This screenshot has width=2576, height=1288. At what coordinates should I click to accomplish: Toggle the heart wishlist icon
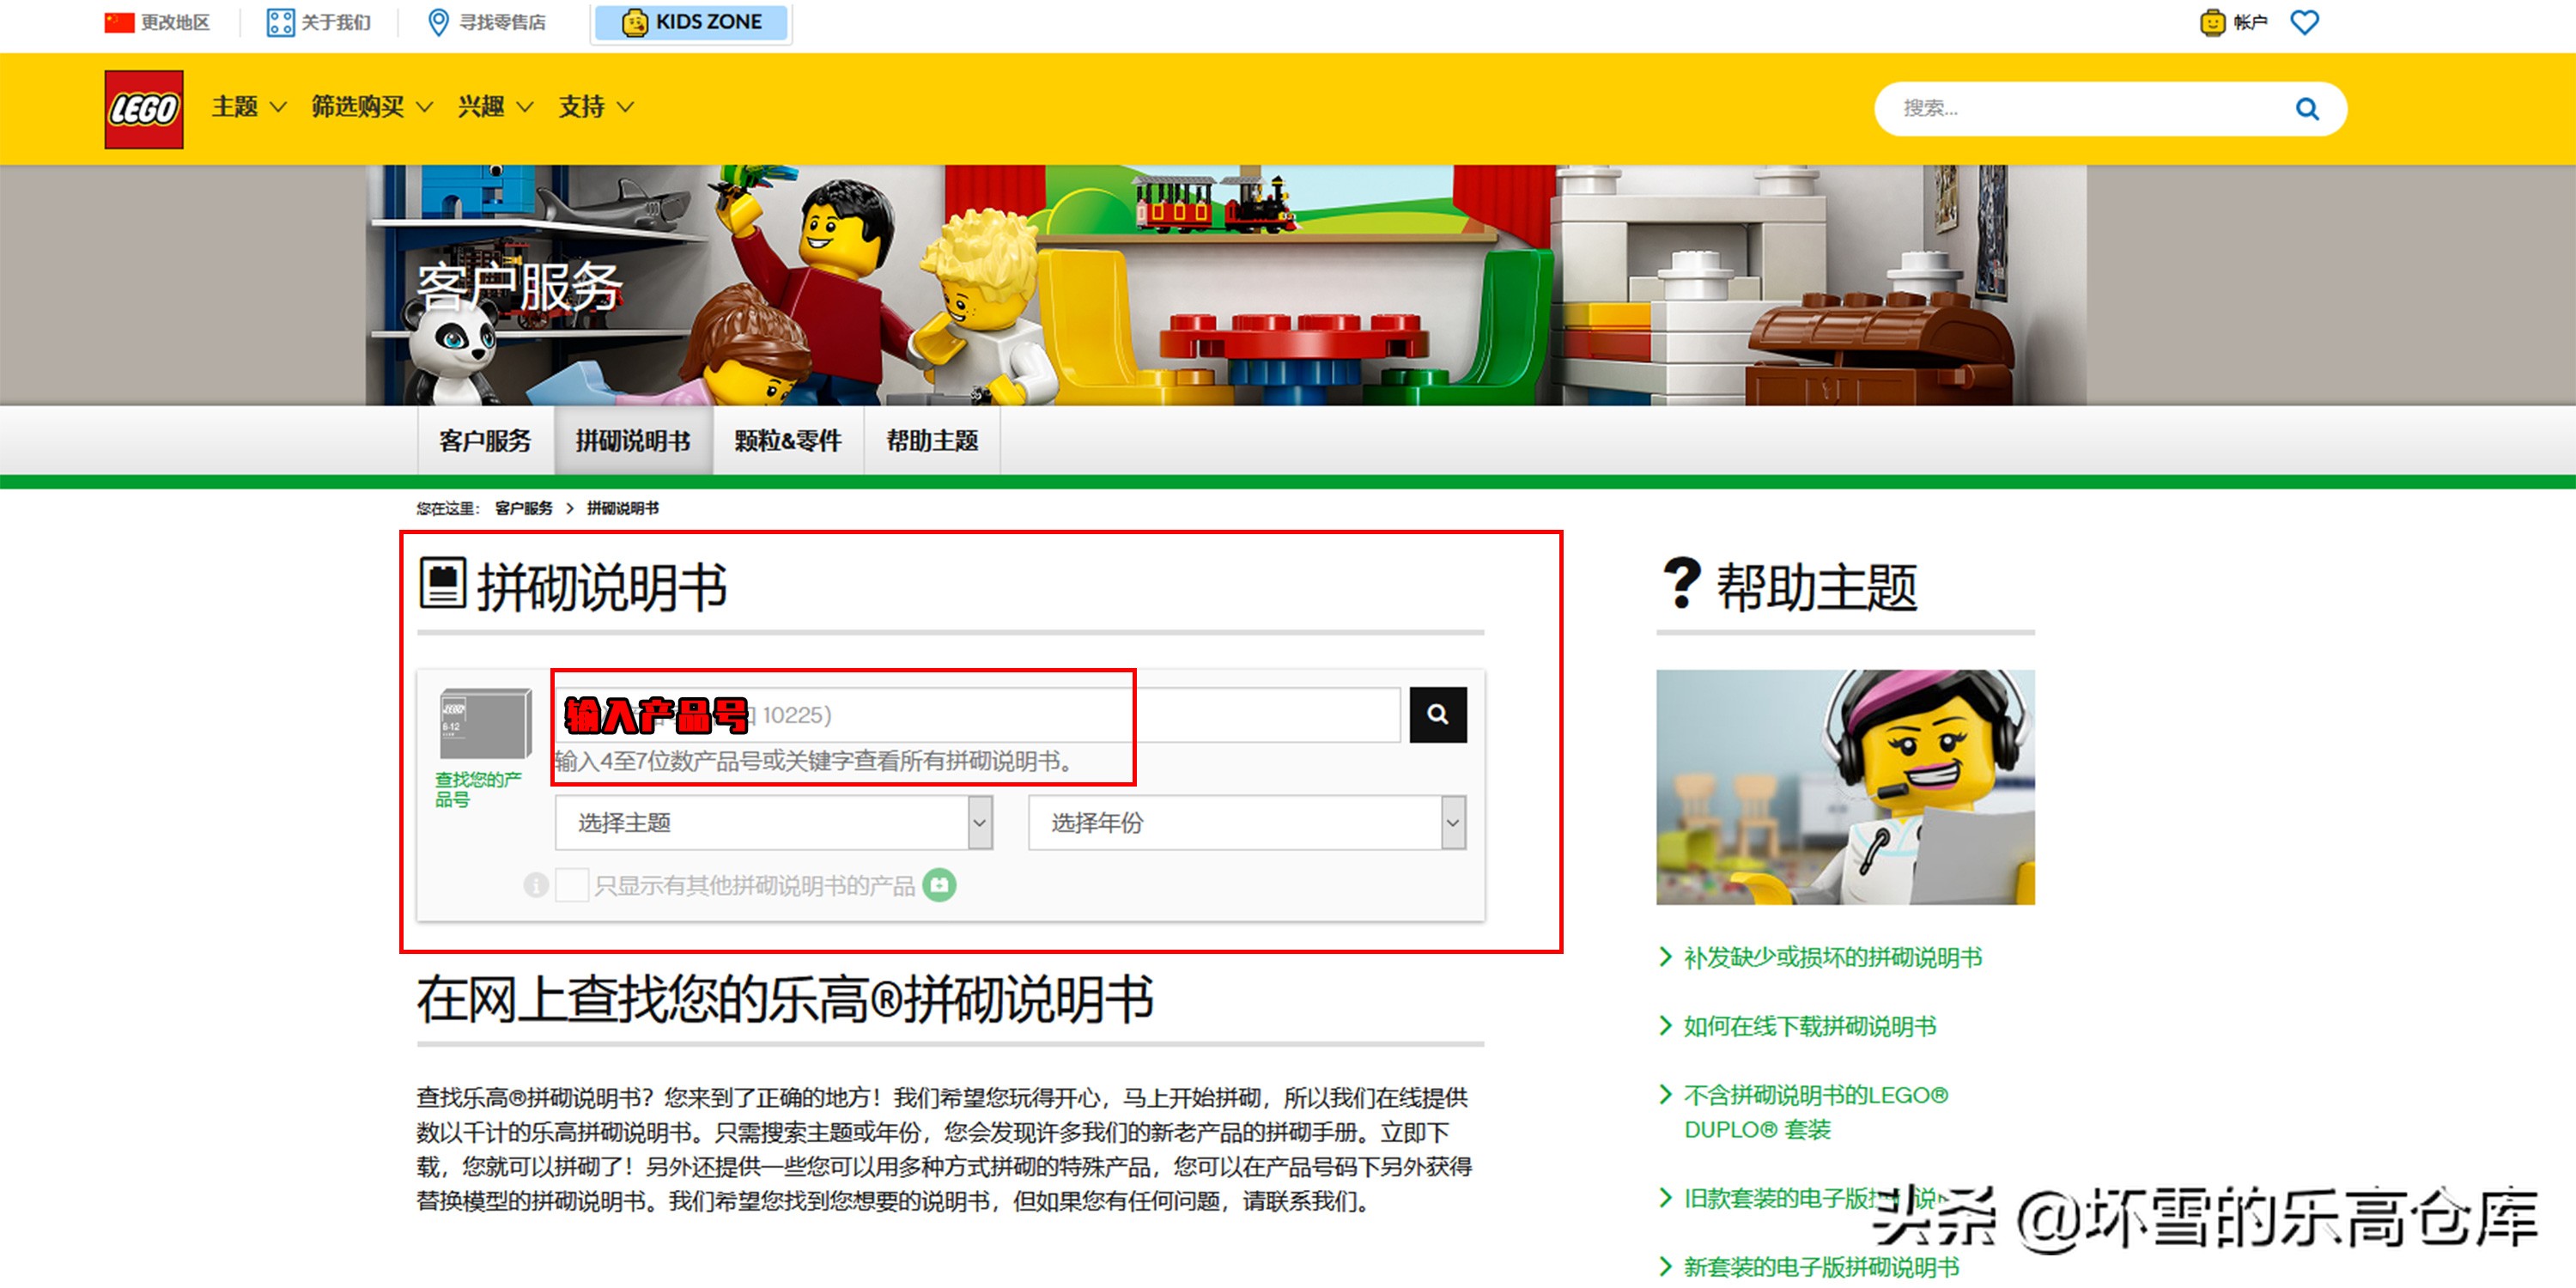[2305, 21]
